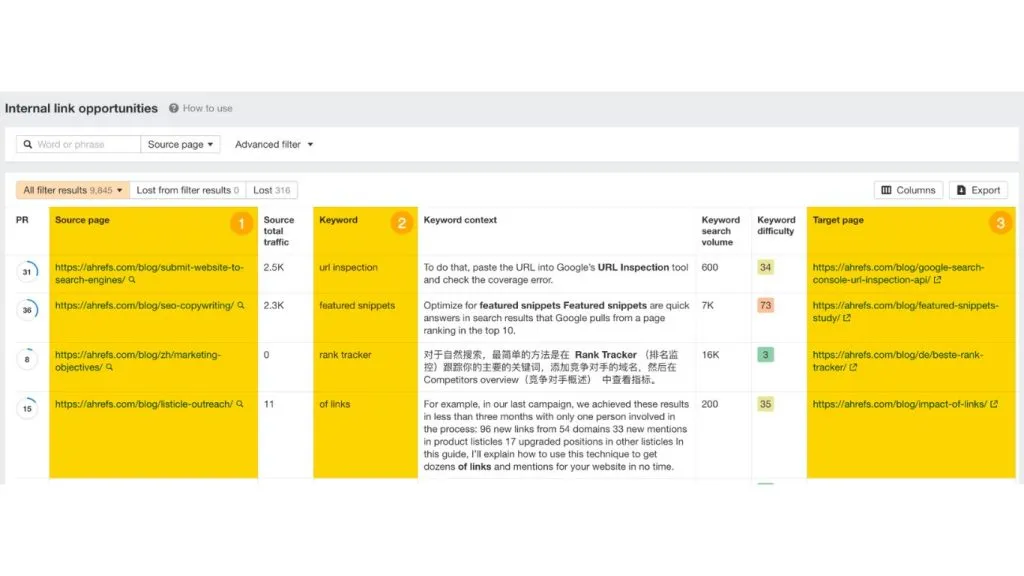Click the Keyword column header
Image resolution: width=1024 pixels, height=576 pixels.
click(338, 220)
